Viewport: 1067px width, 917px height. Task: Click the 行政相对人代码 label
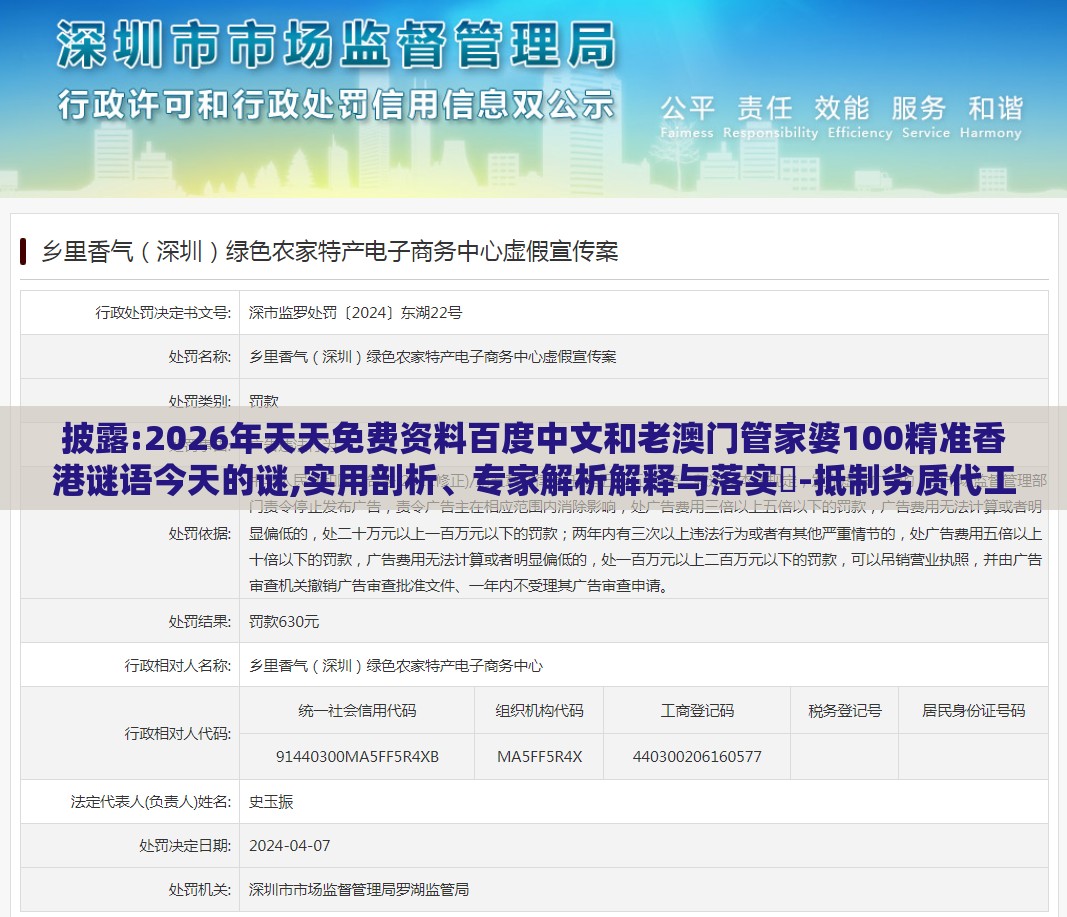click(178, 733)
